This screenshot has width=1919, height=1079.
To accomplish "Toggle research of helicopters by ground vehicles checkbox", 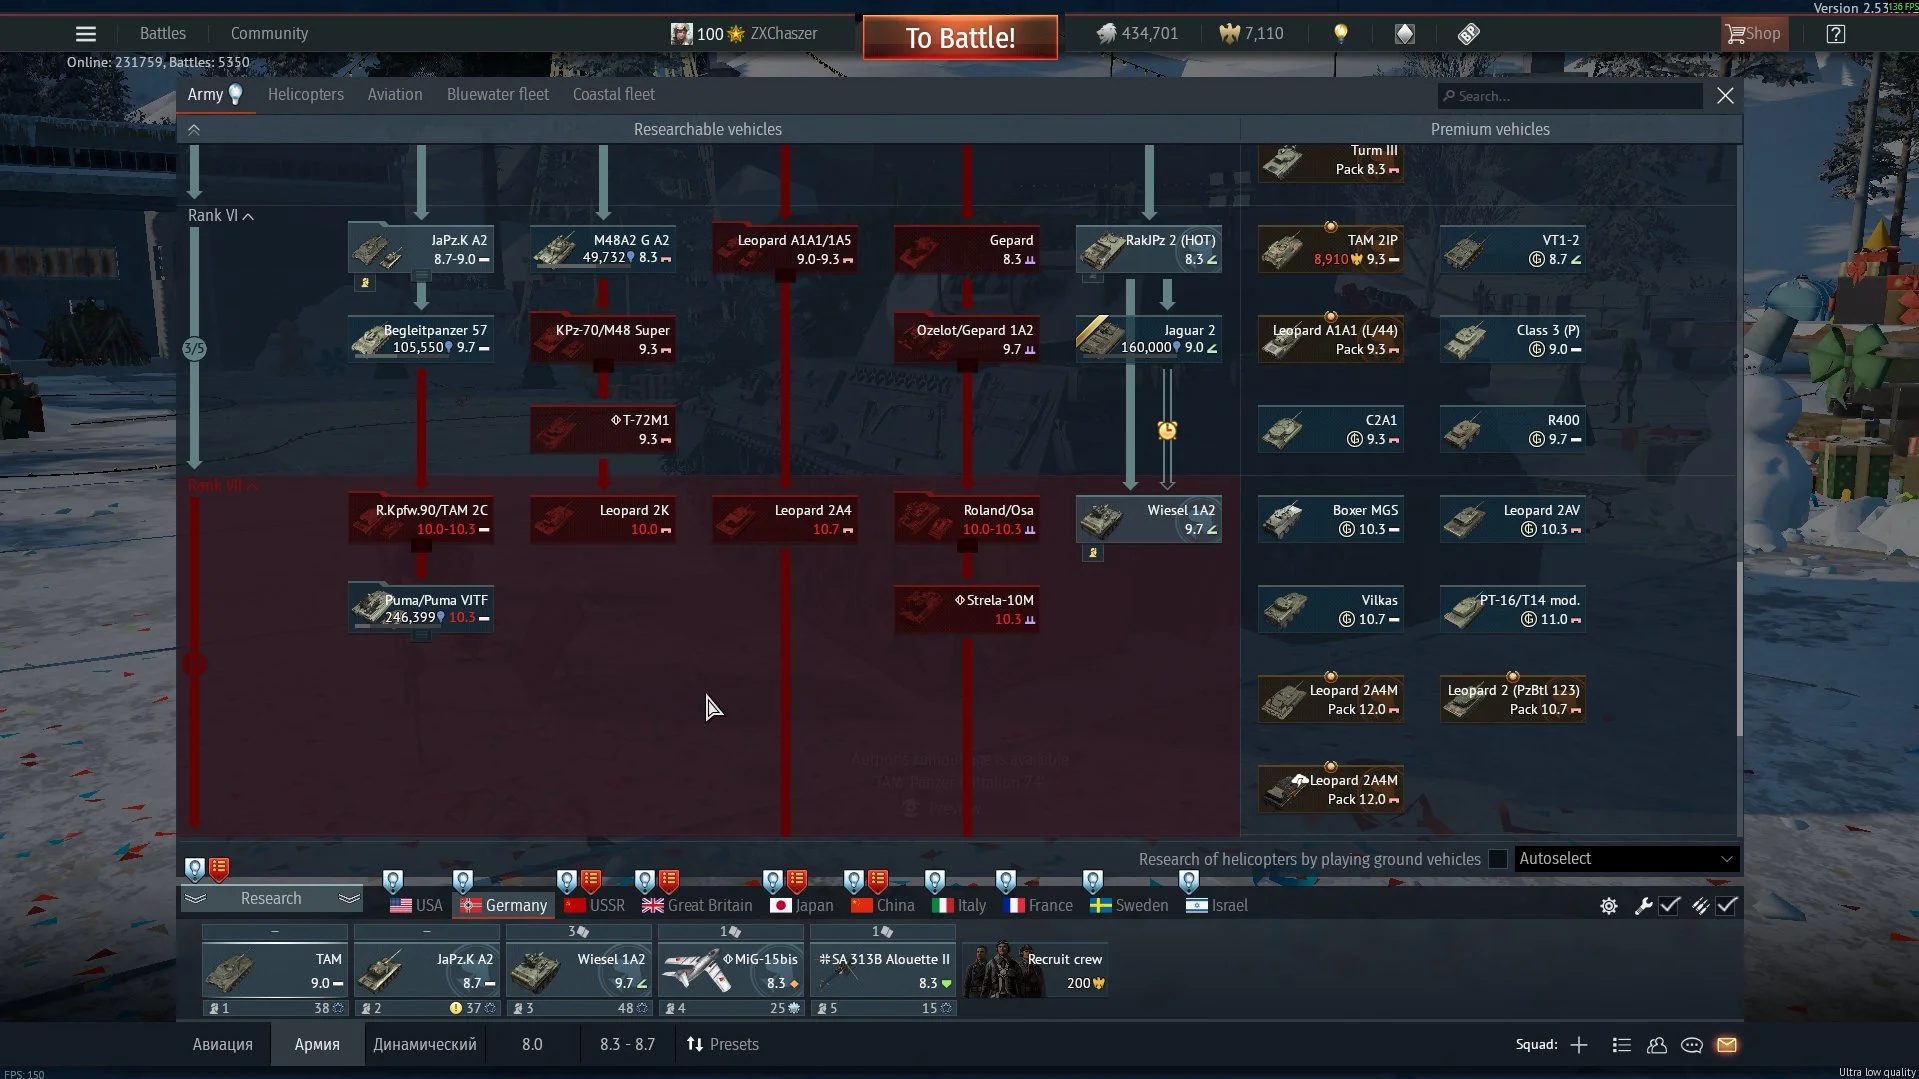I will click(x=1497, y=859).
